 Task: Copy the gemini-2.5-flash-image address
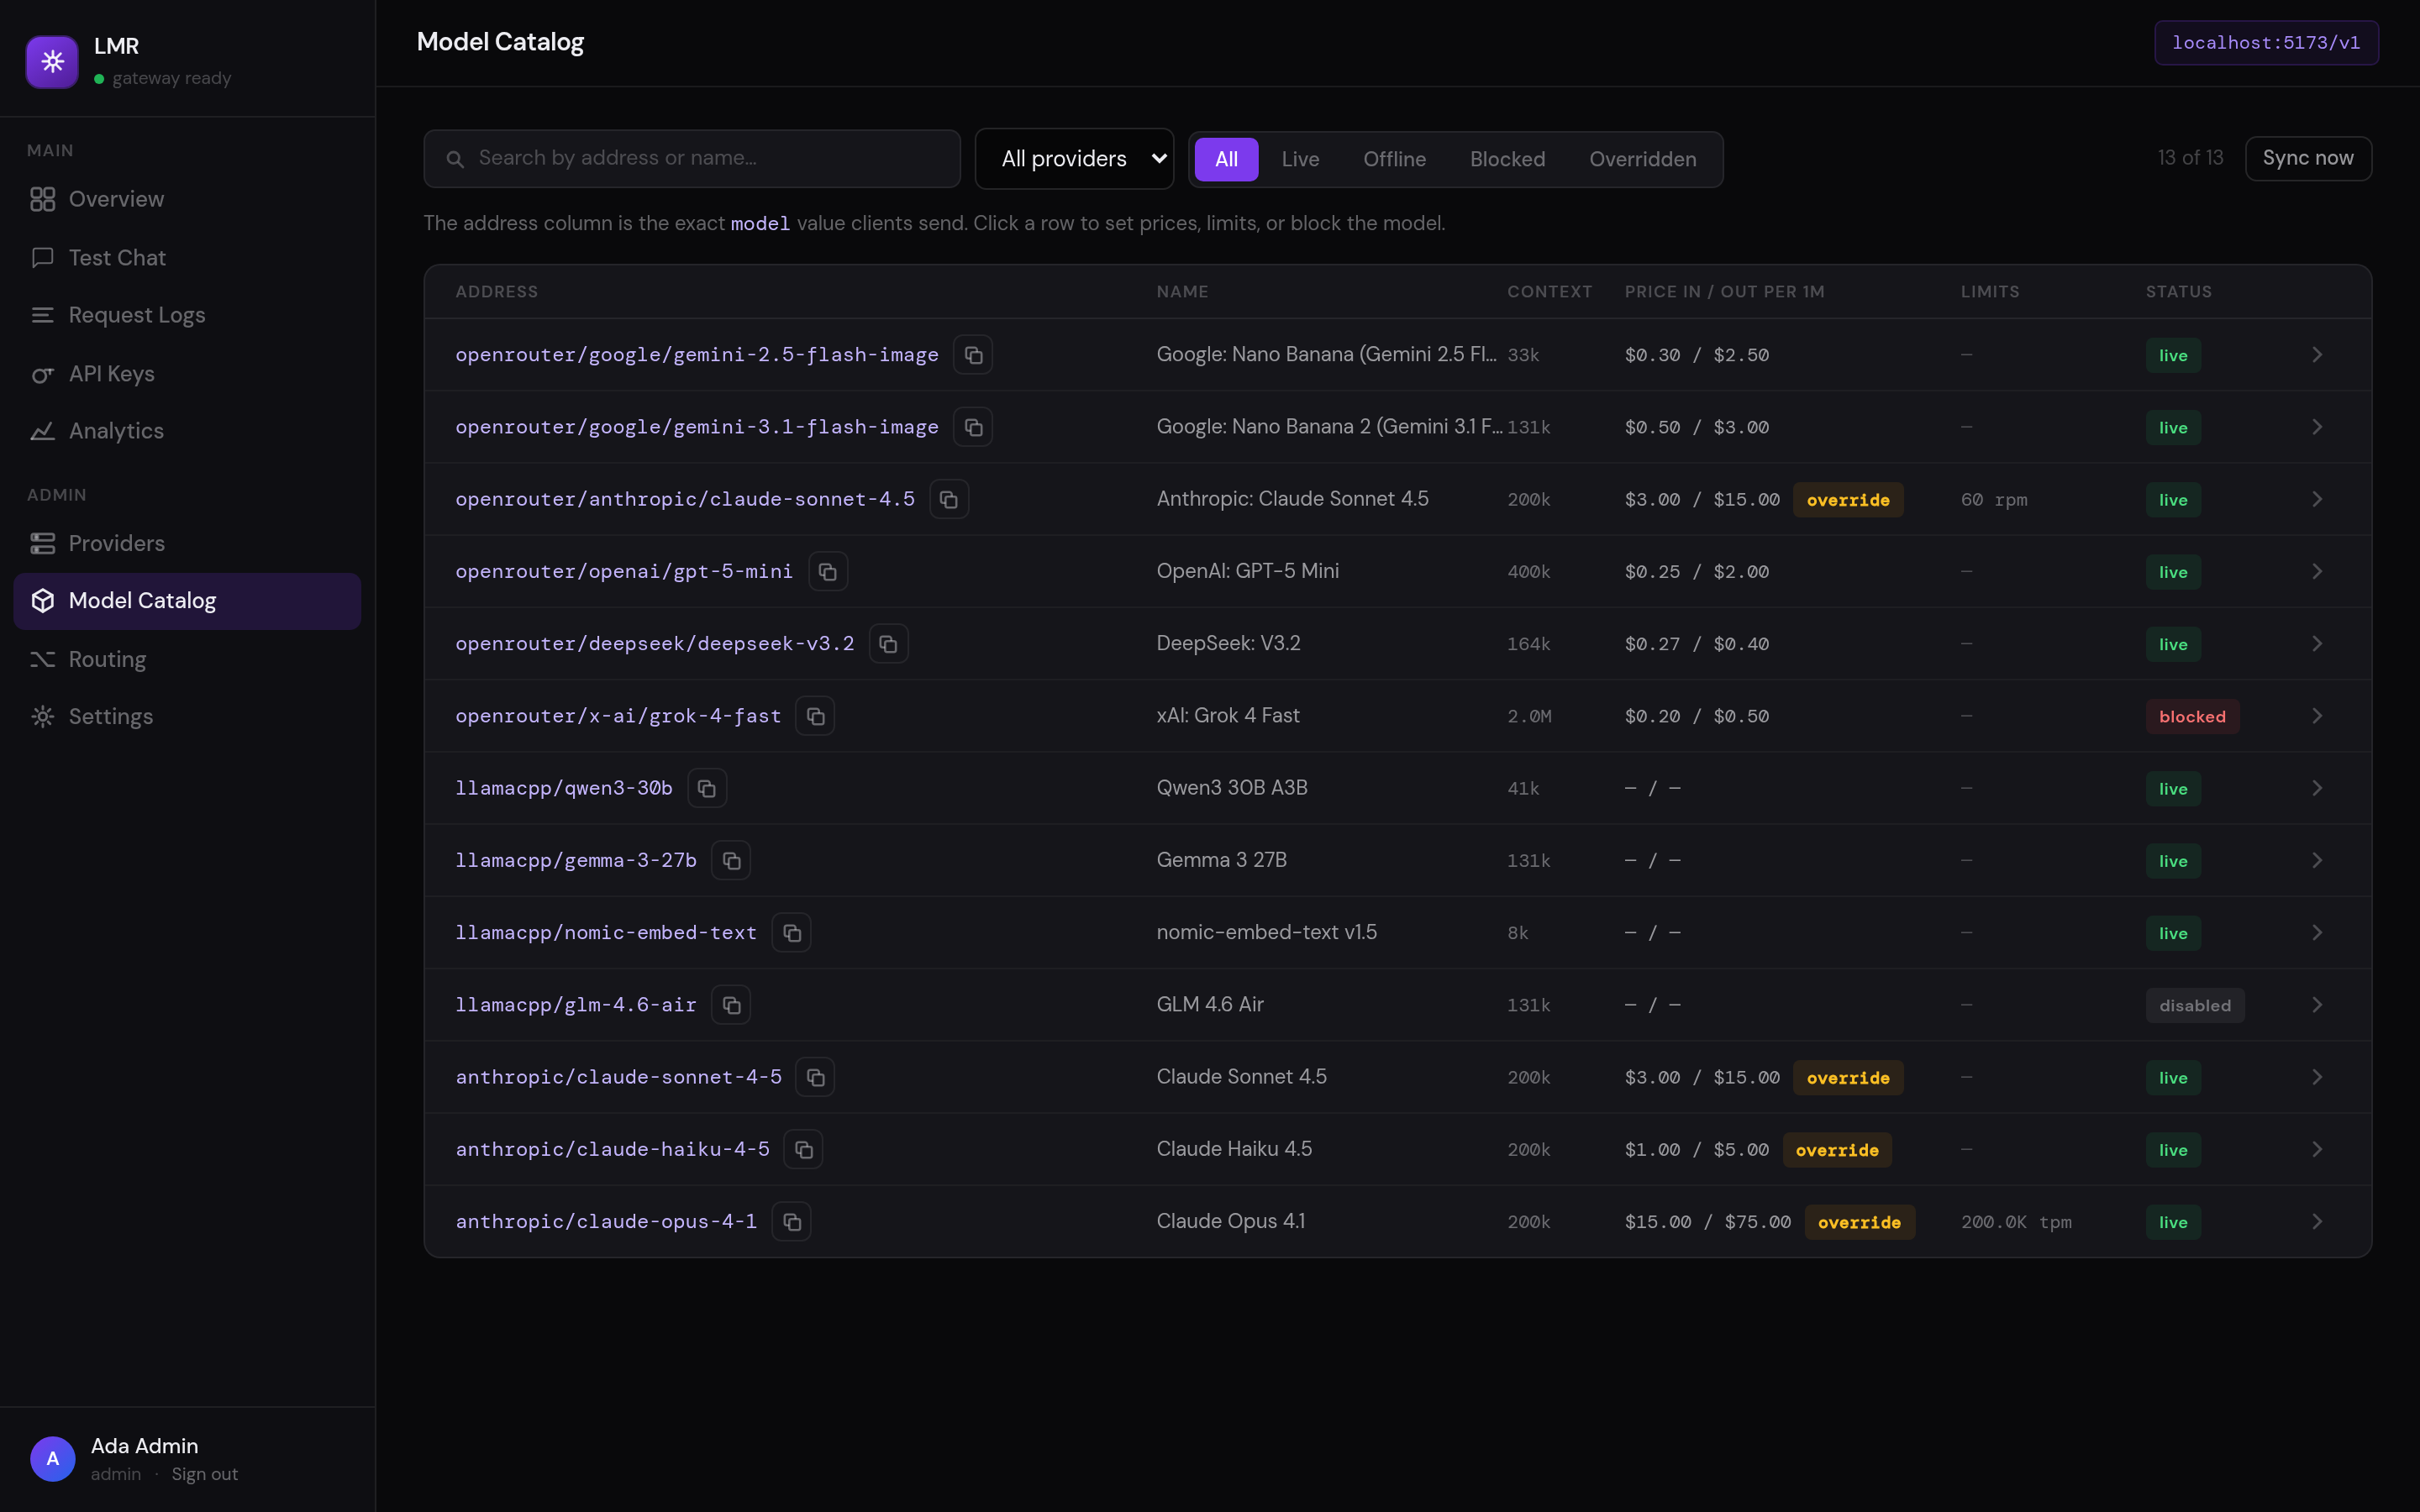click(x=973, y=355)
